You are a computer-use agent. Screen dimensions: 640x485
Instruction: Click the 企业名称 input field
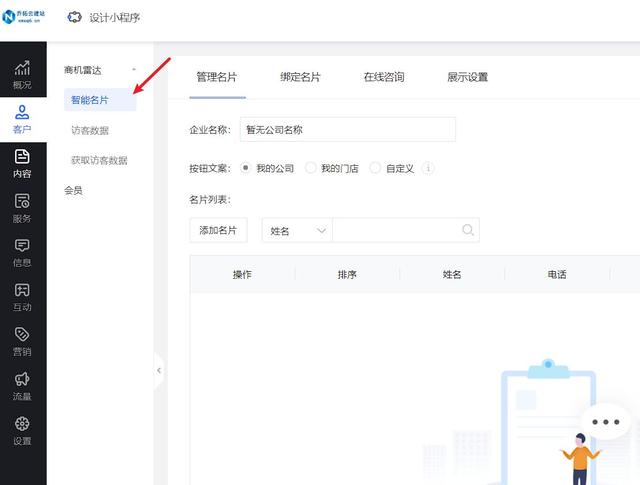(347, 130)
